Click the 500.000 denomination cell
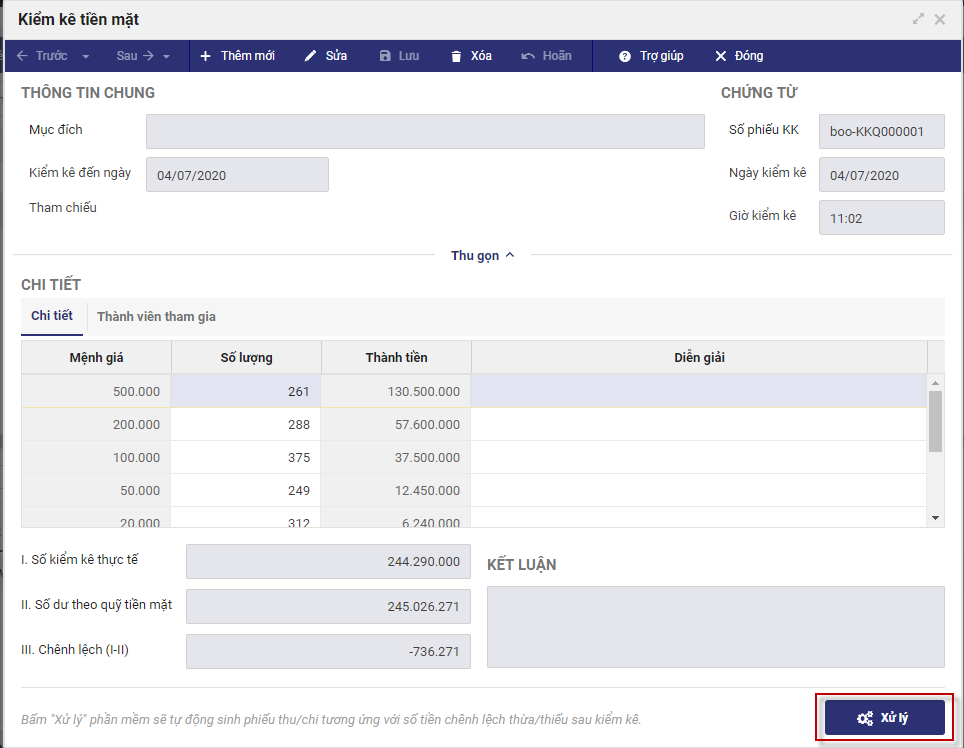Screen dimensions: 964x748 tap(96, 391)
